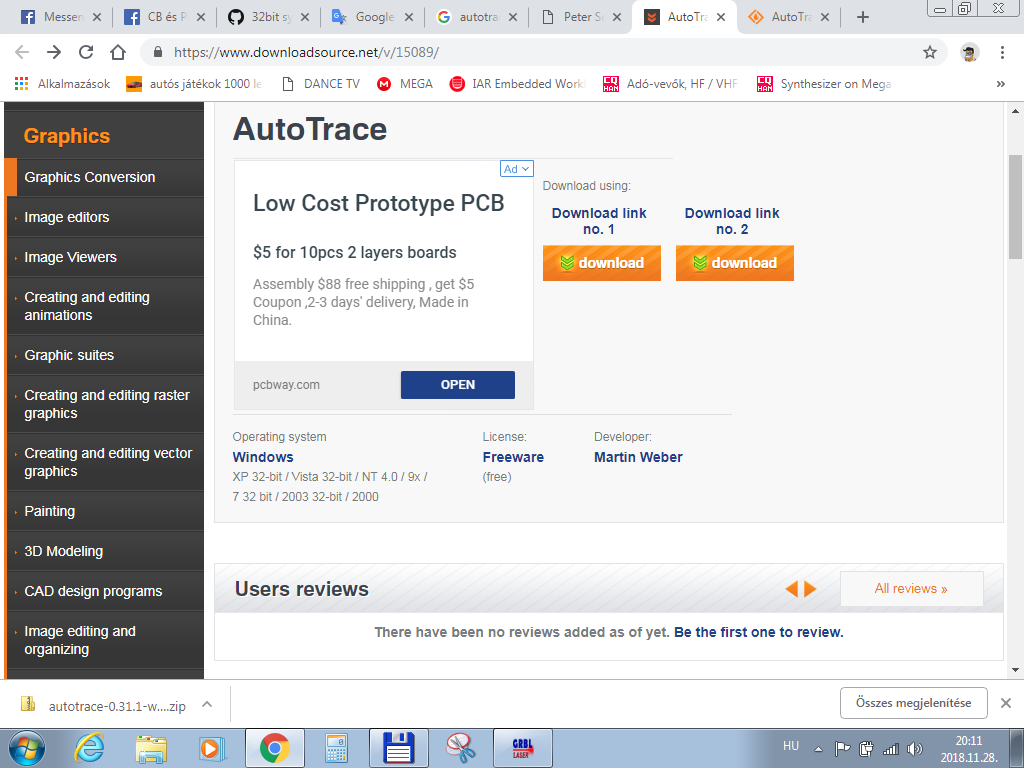Show previous review with left orange arrow
The height and width of the screenshot is (768, 1024).
[792, 589]
